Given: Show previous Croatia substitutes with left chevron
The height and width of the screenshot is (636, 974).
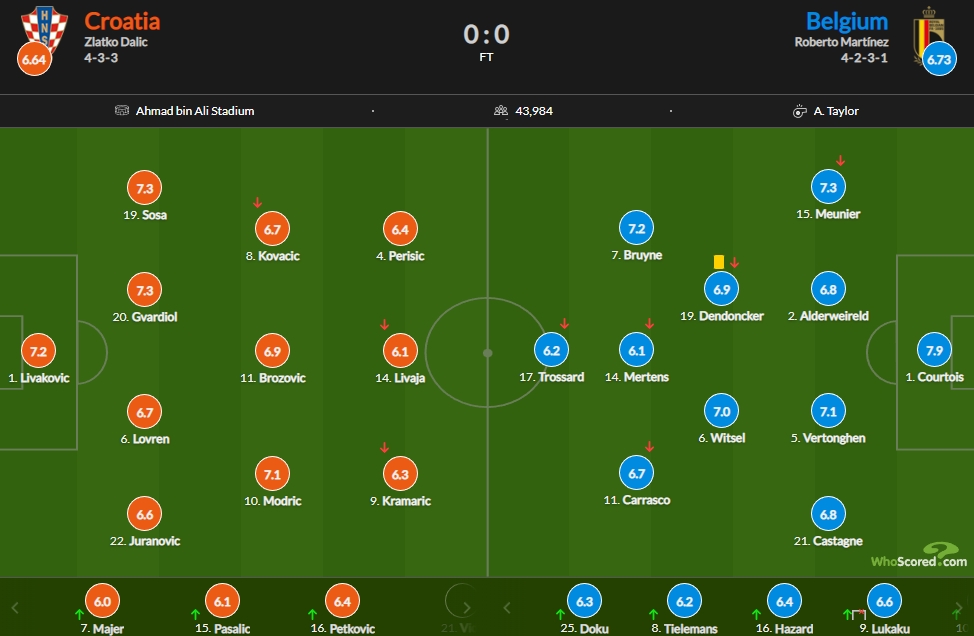Looking at the screenshot, I should coord(15,607).
